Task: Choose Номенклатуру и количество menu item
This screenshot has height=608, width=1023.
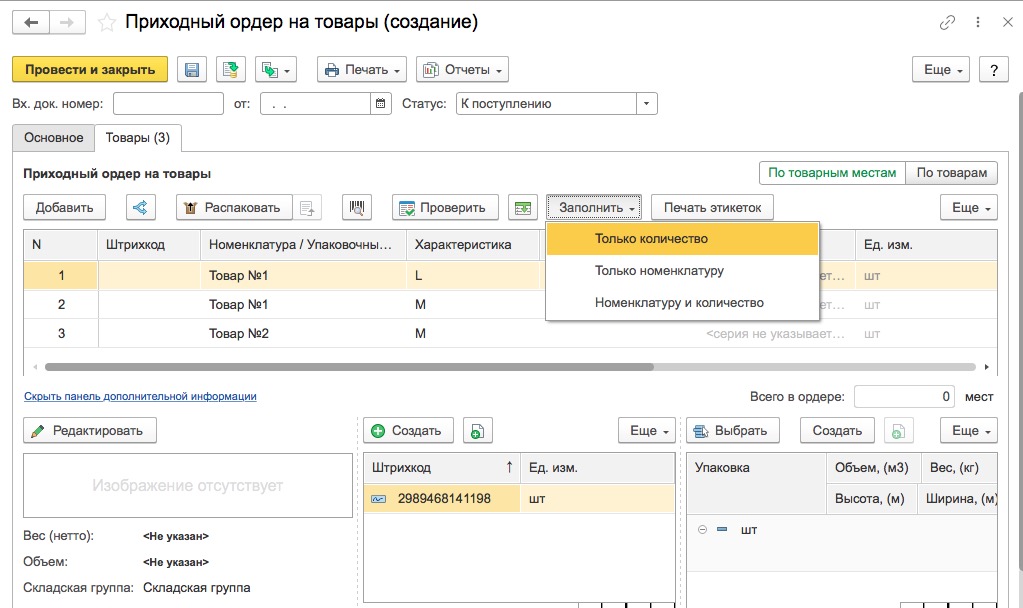Action: tap(682, 303)
